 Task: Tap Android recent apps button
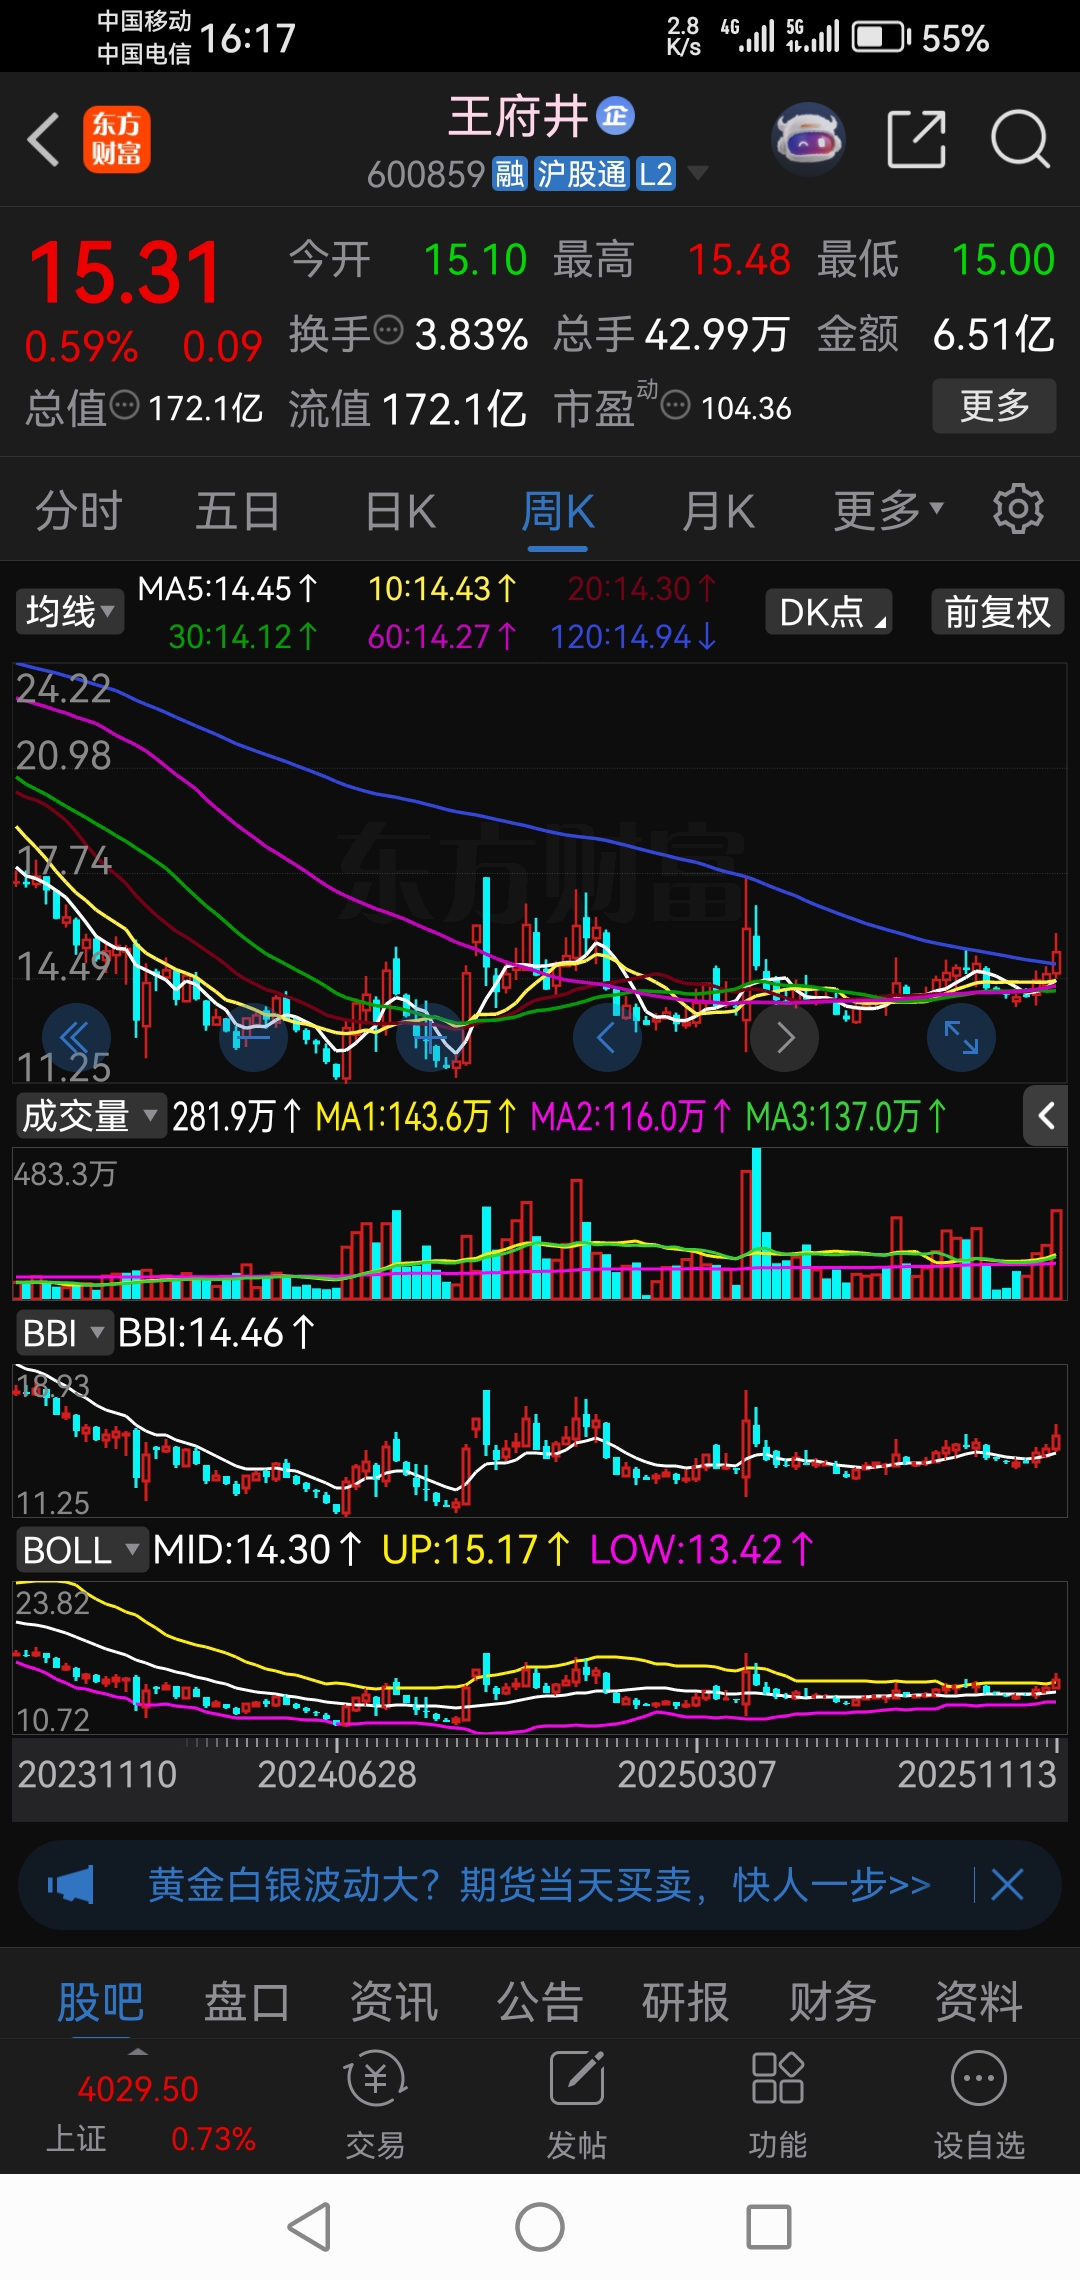(x=769, y=2227)
